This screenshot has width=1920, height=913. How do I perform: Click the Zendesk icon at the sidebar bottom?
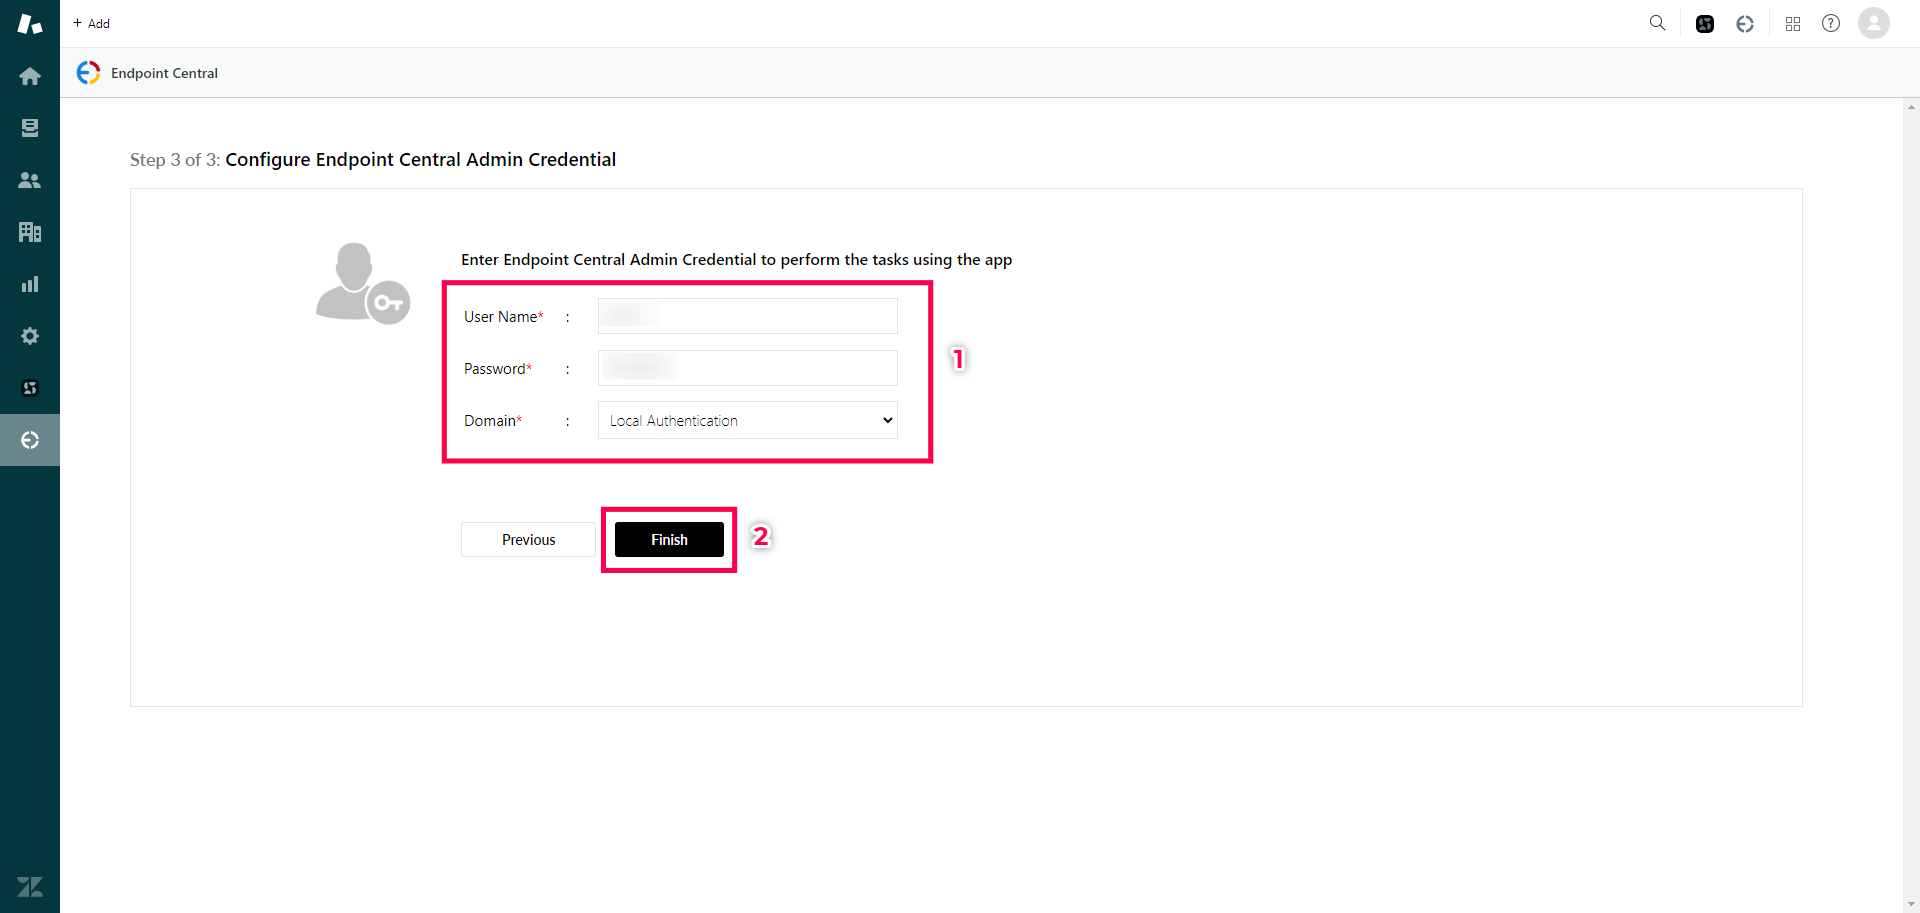pos(30,886)
